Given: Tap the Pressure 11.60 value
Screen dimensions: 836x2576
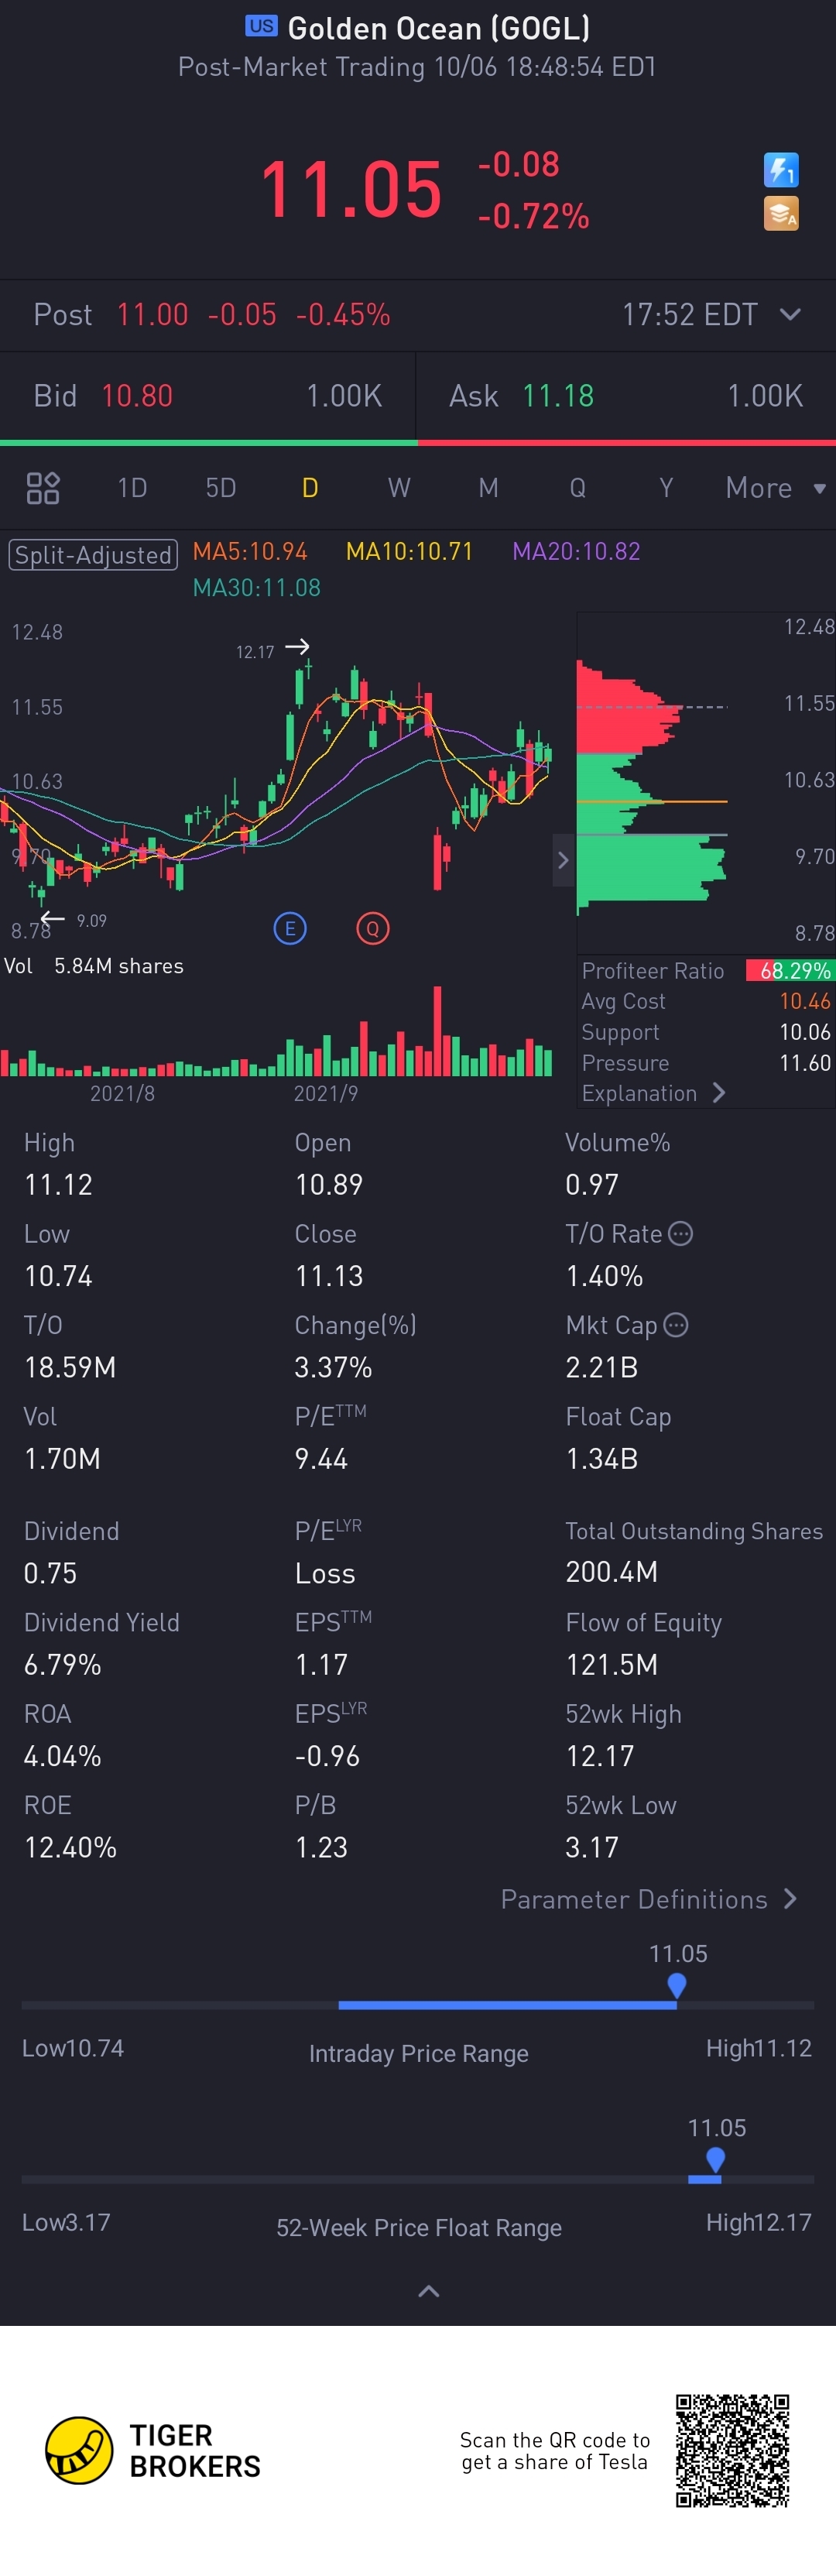Looking at the screenshot, I should coord(805,1063).
